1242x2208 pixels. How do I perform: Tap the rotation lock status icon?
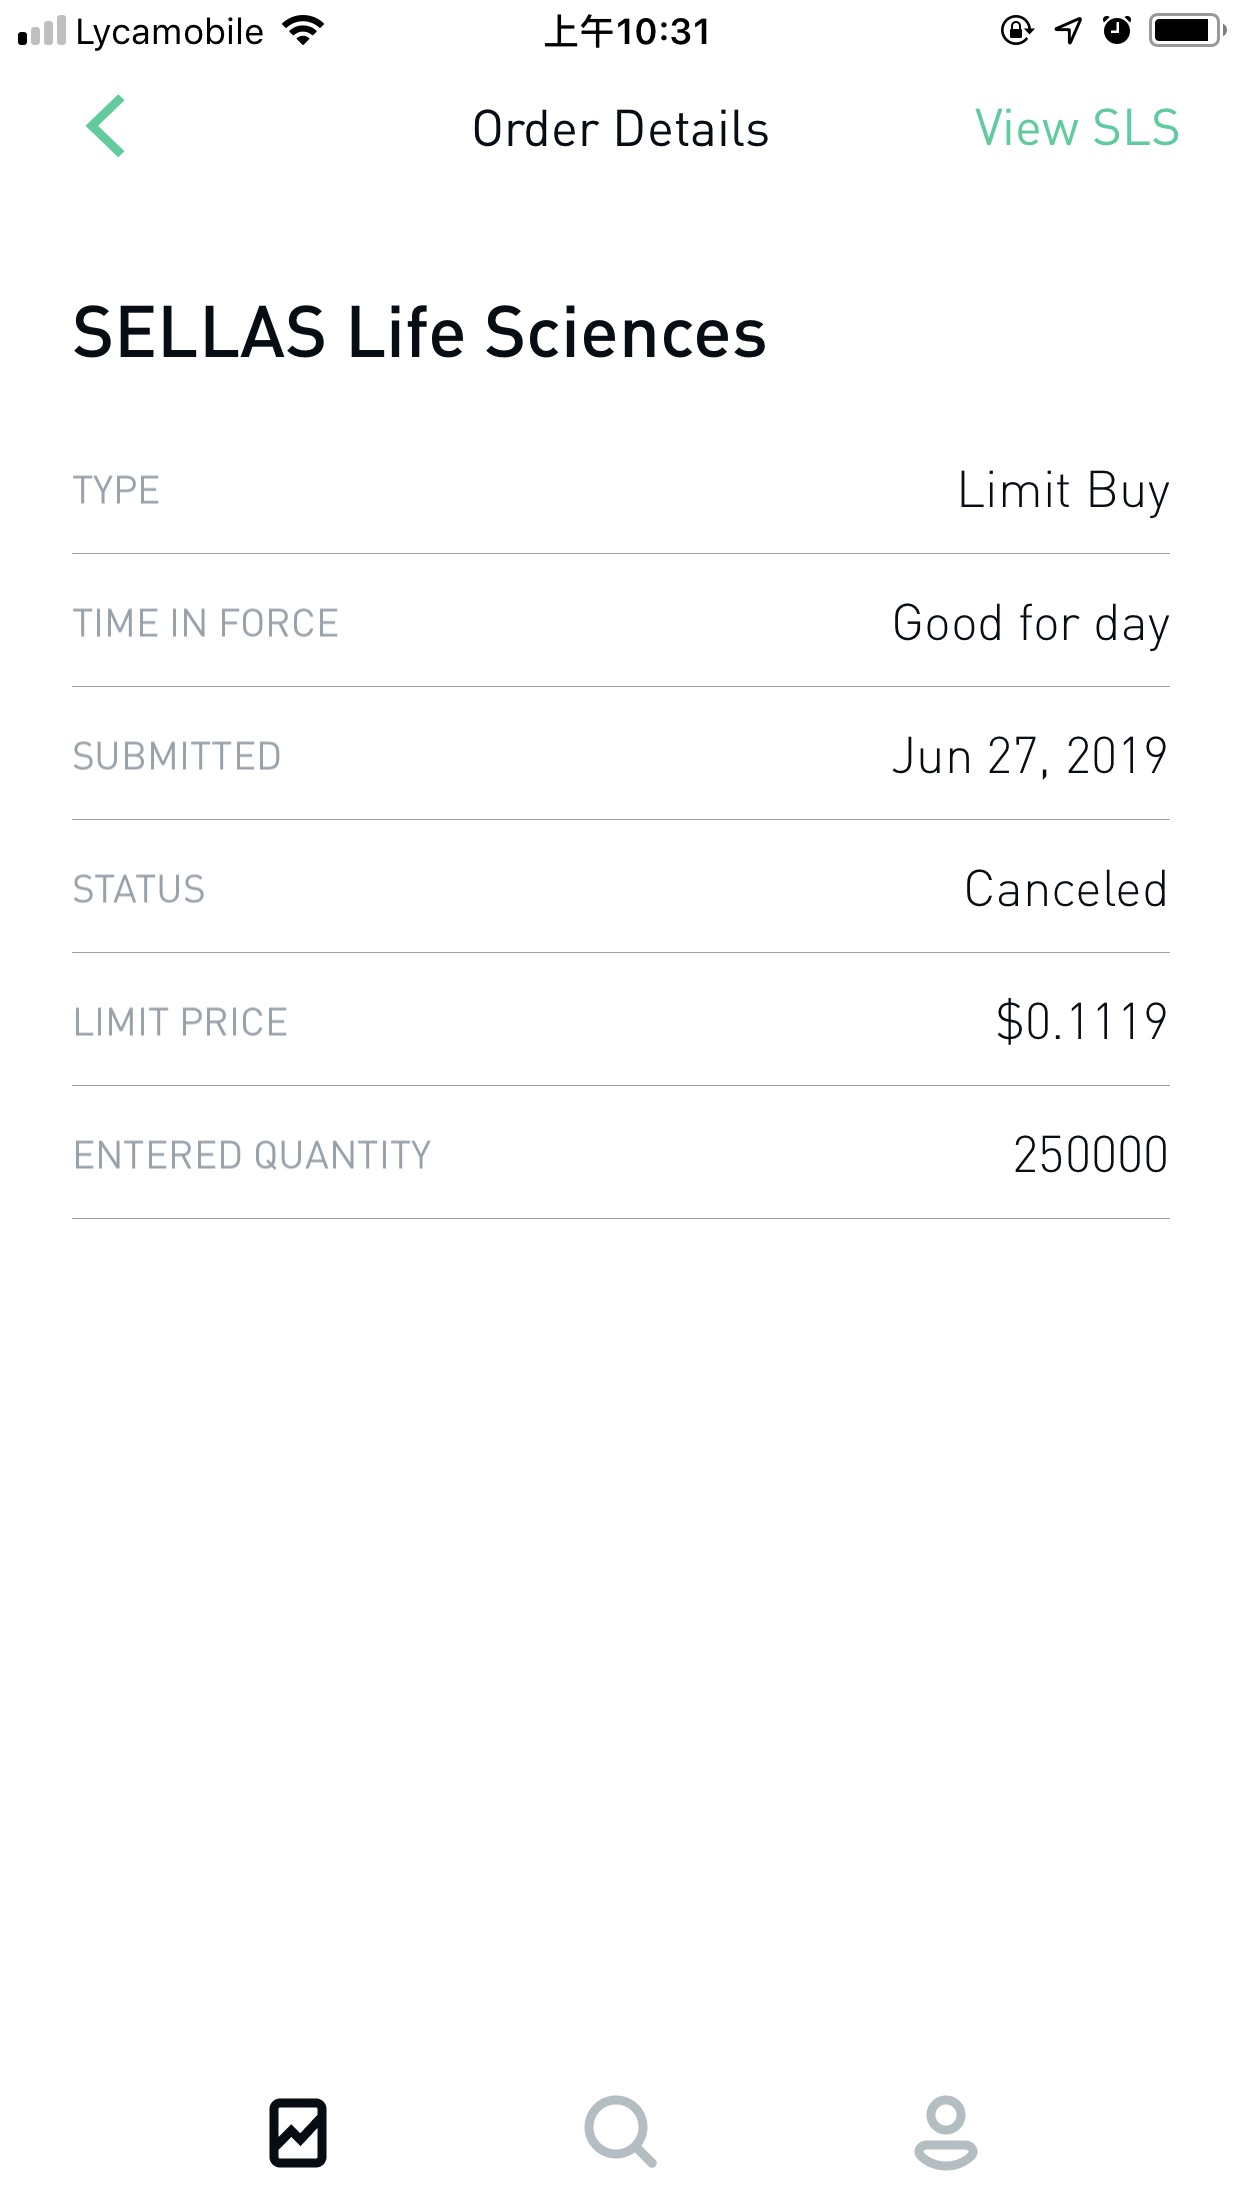1016,31
